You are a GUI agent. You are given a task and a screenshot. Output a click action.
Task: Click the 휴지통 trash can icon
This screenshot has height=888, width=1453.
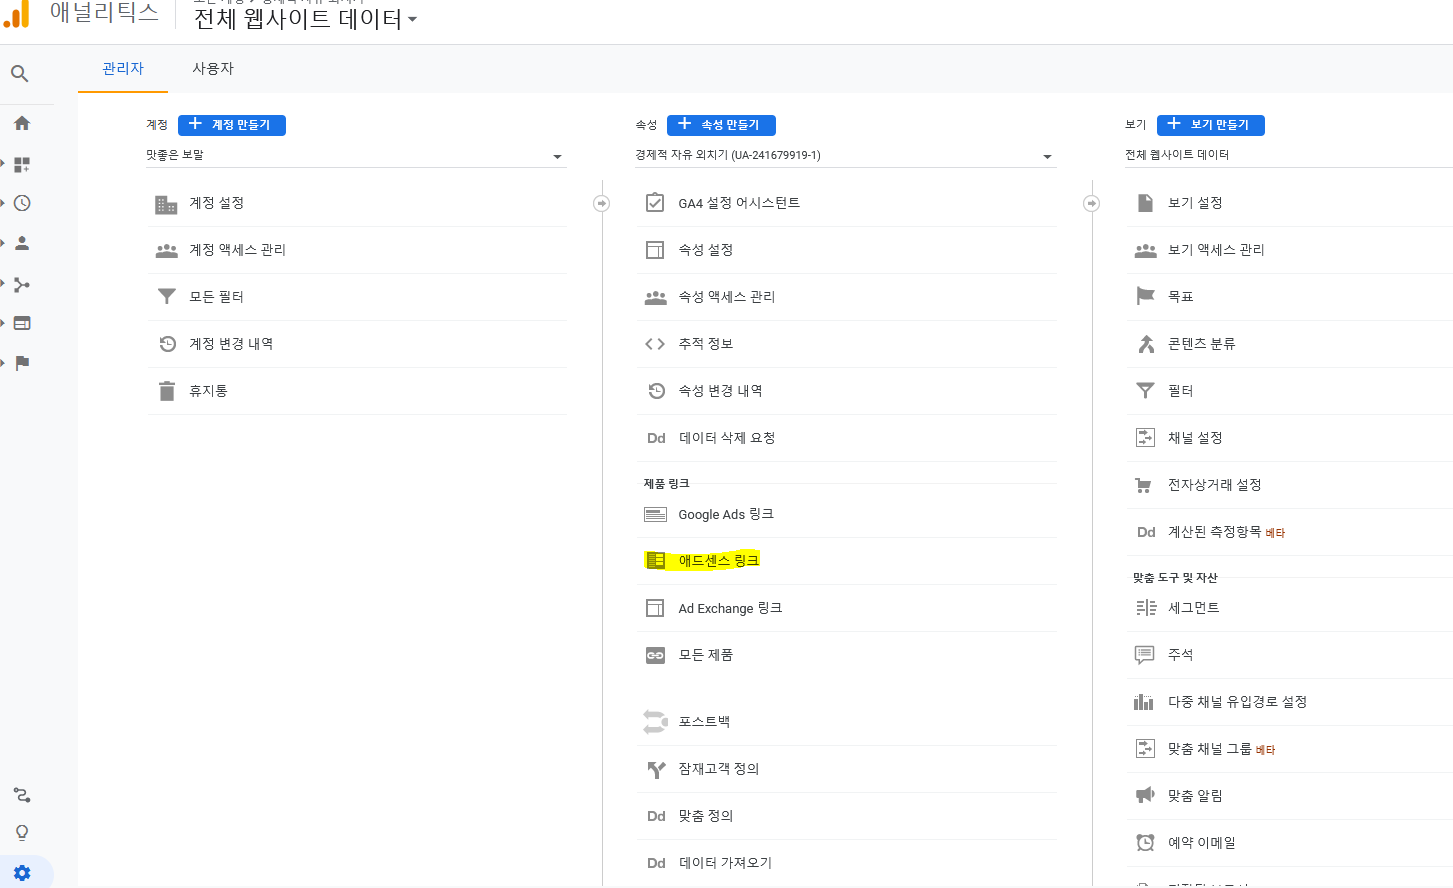[x=167, y=391]
